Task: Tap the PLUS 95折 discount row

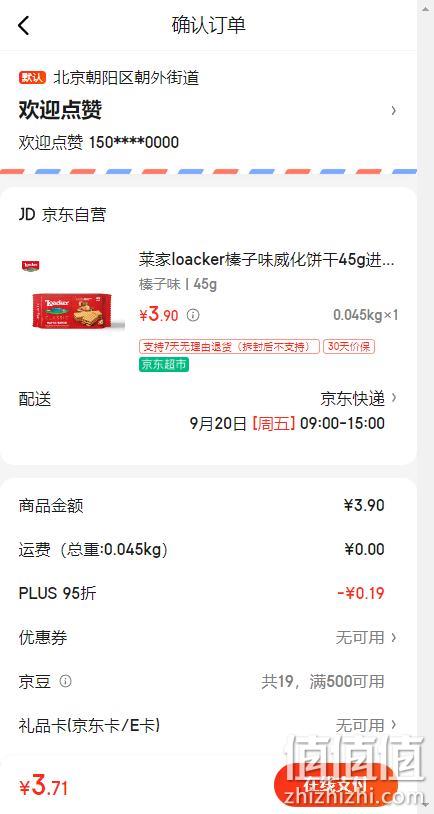Action: pos(209,593)
